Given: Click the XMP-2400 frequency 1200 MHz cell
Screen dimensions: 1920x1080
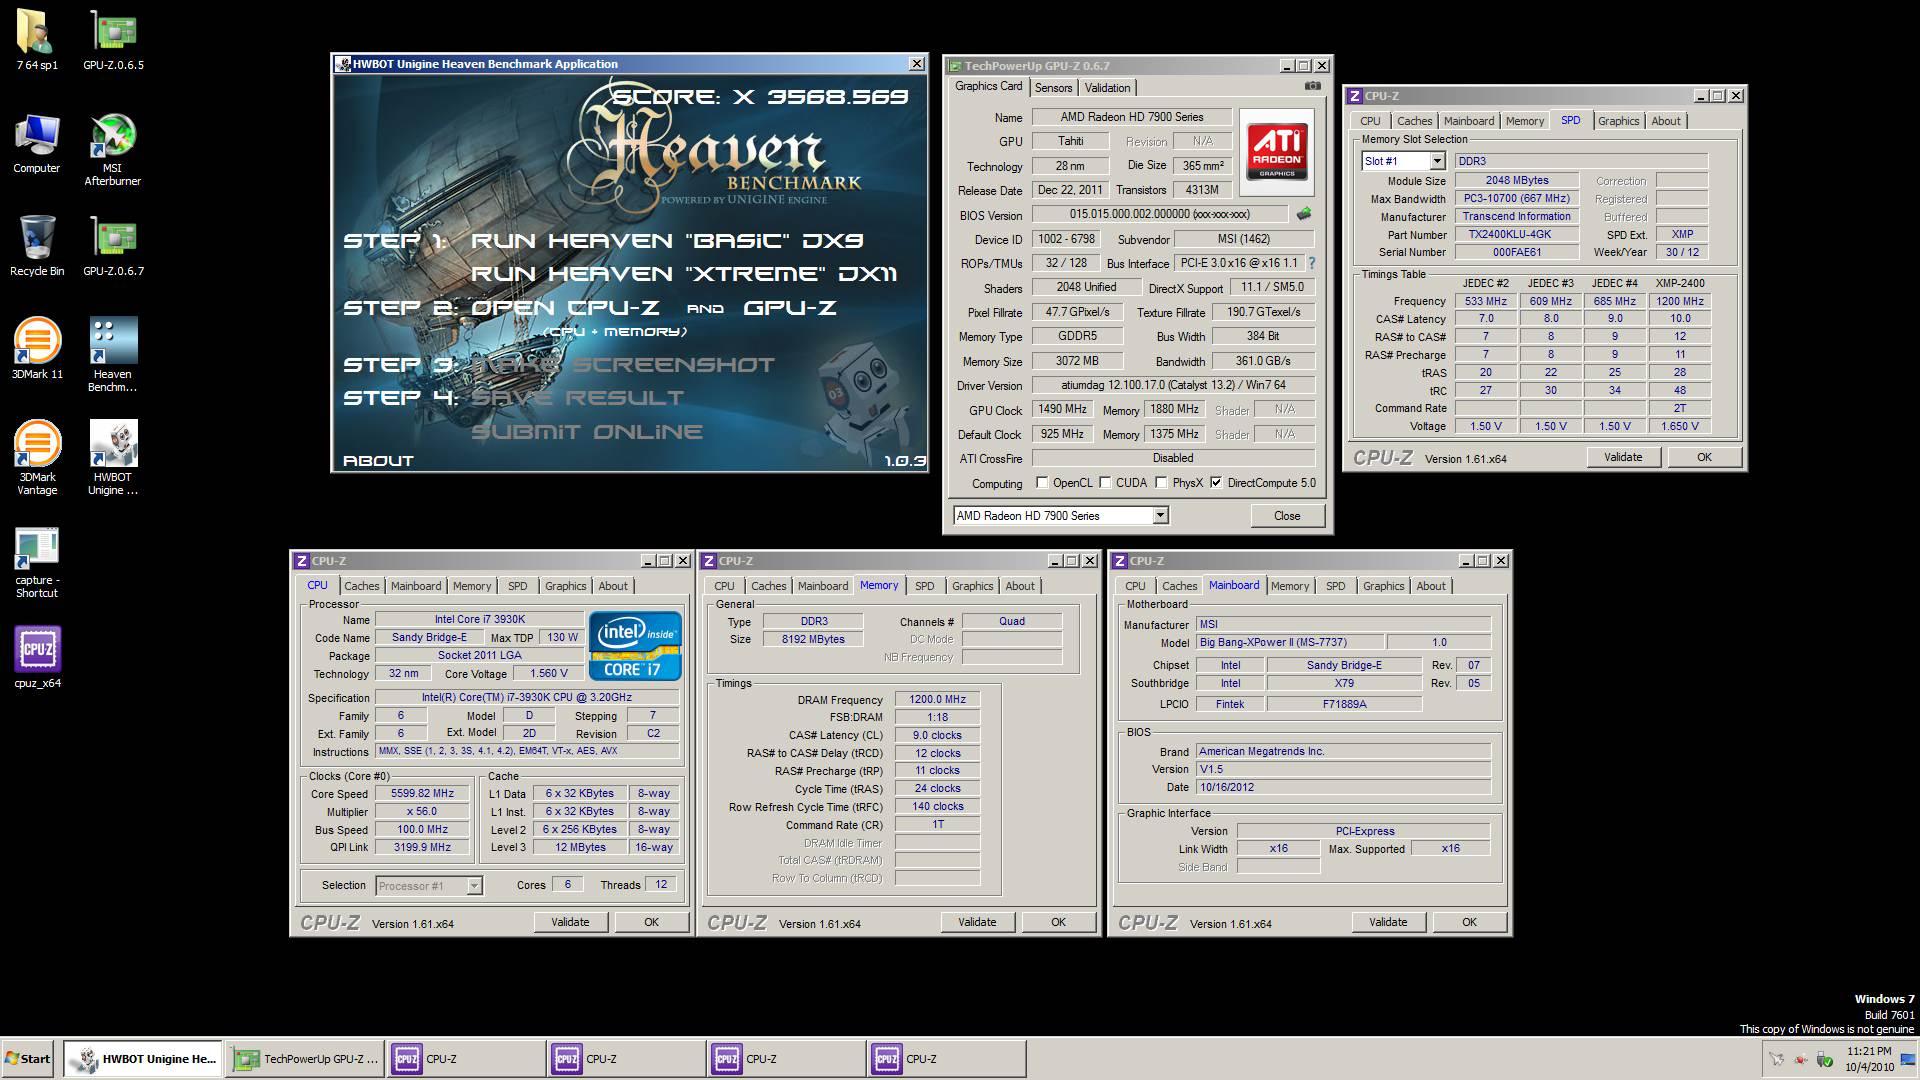Looking at the screenshot, I should (1680, 301).
